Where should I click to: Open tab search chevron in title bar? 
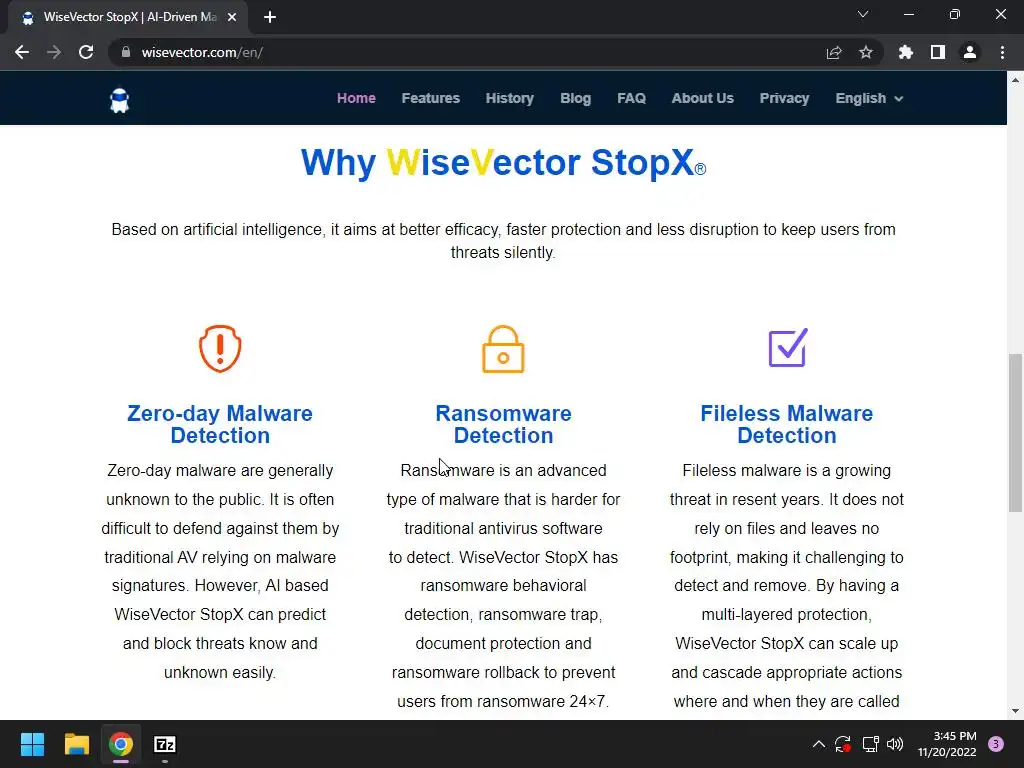[x=863, y=14]
